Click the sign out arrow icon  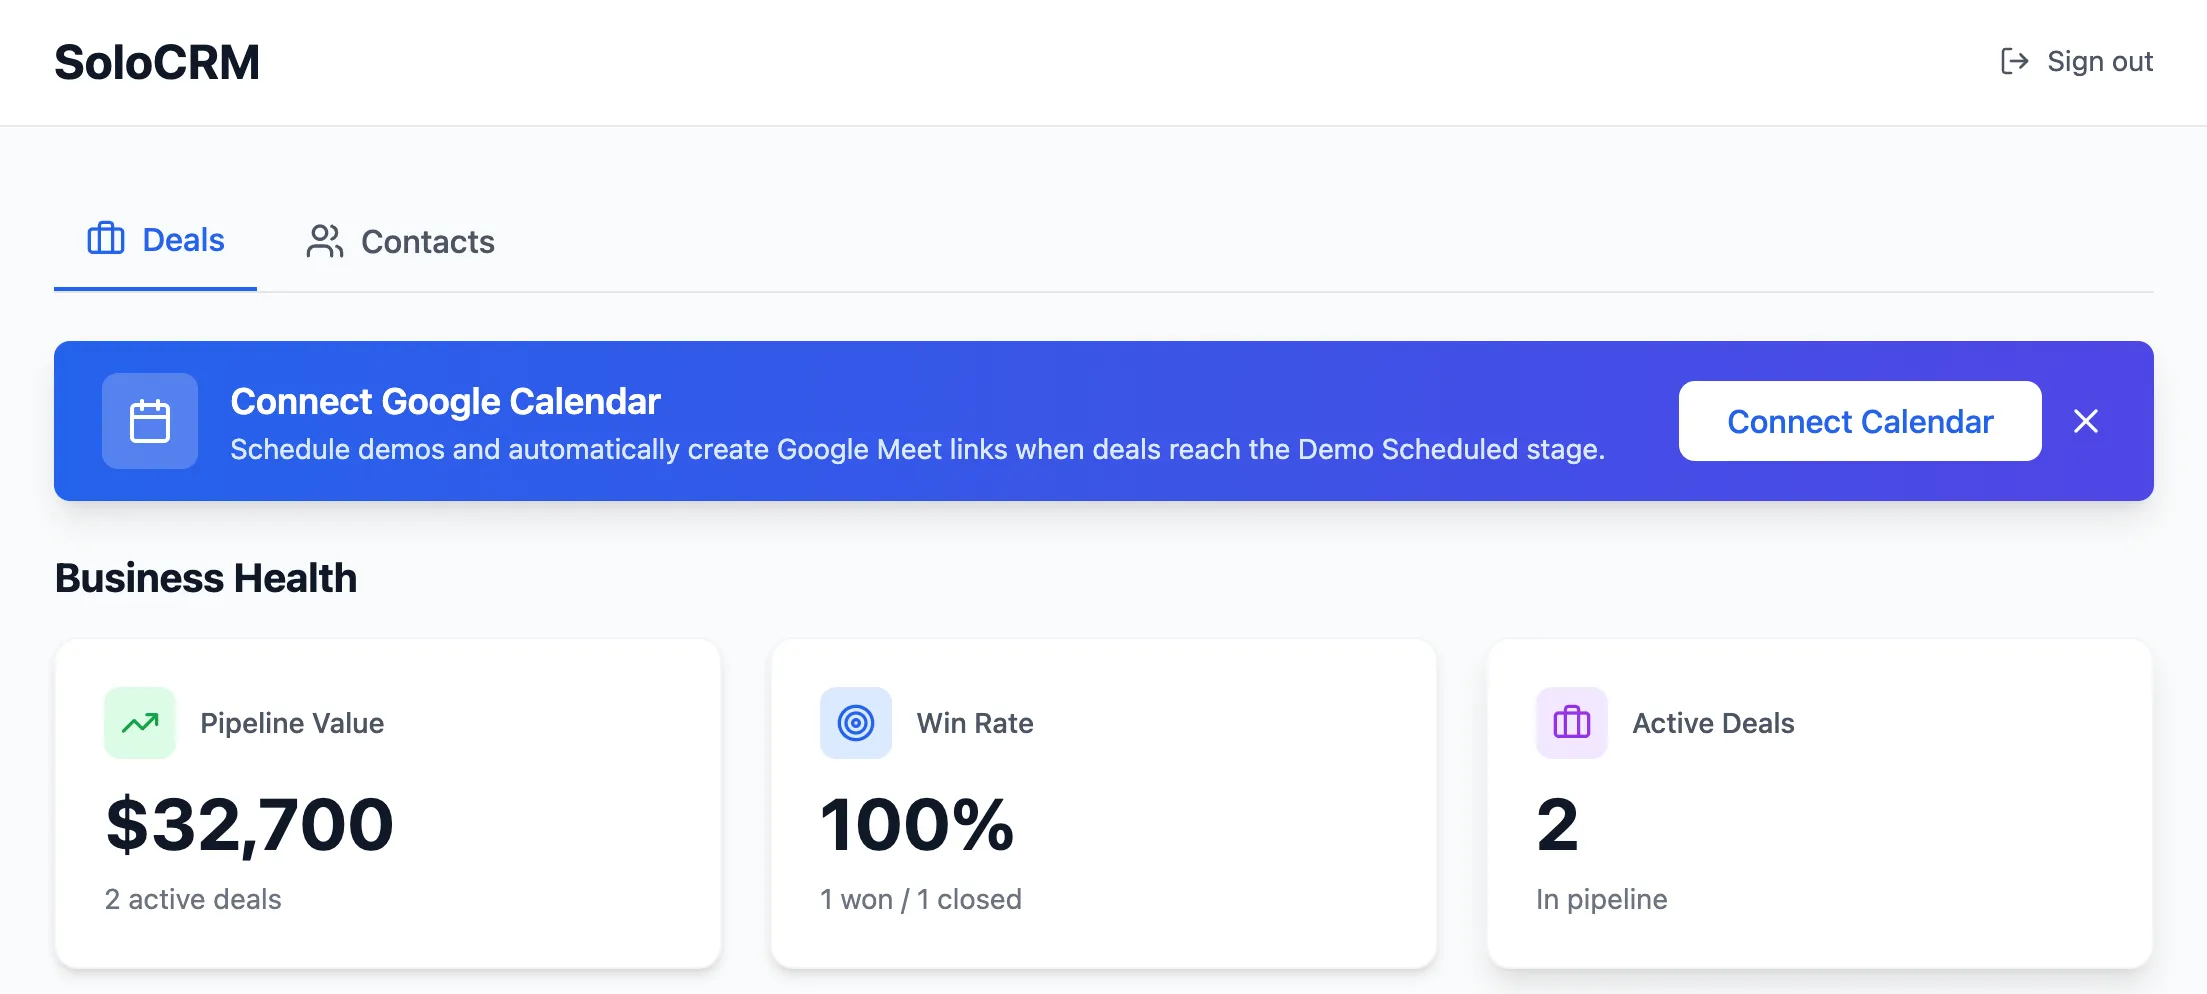point(2012,61)
